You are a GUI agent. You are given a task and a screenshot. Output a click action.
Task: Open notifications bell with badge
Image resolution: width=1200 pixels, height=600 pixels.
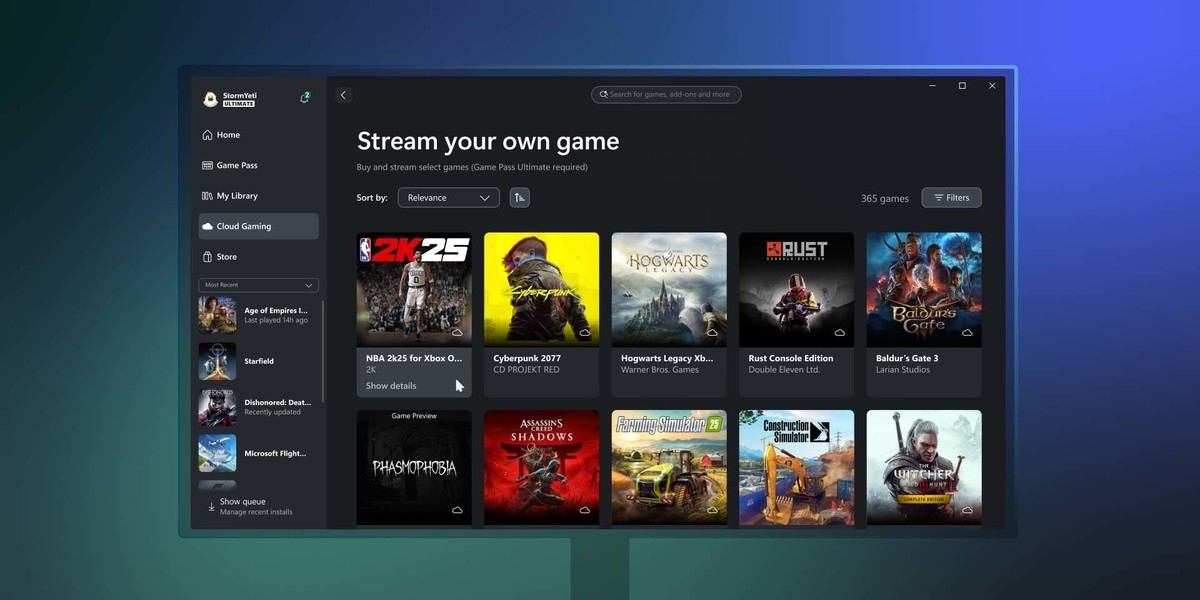[x=304, y=98]
